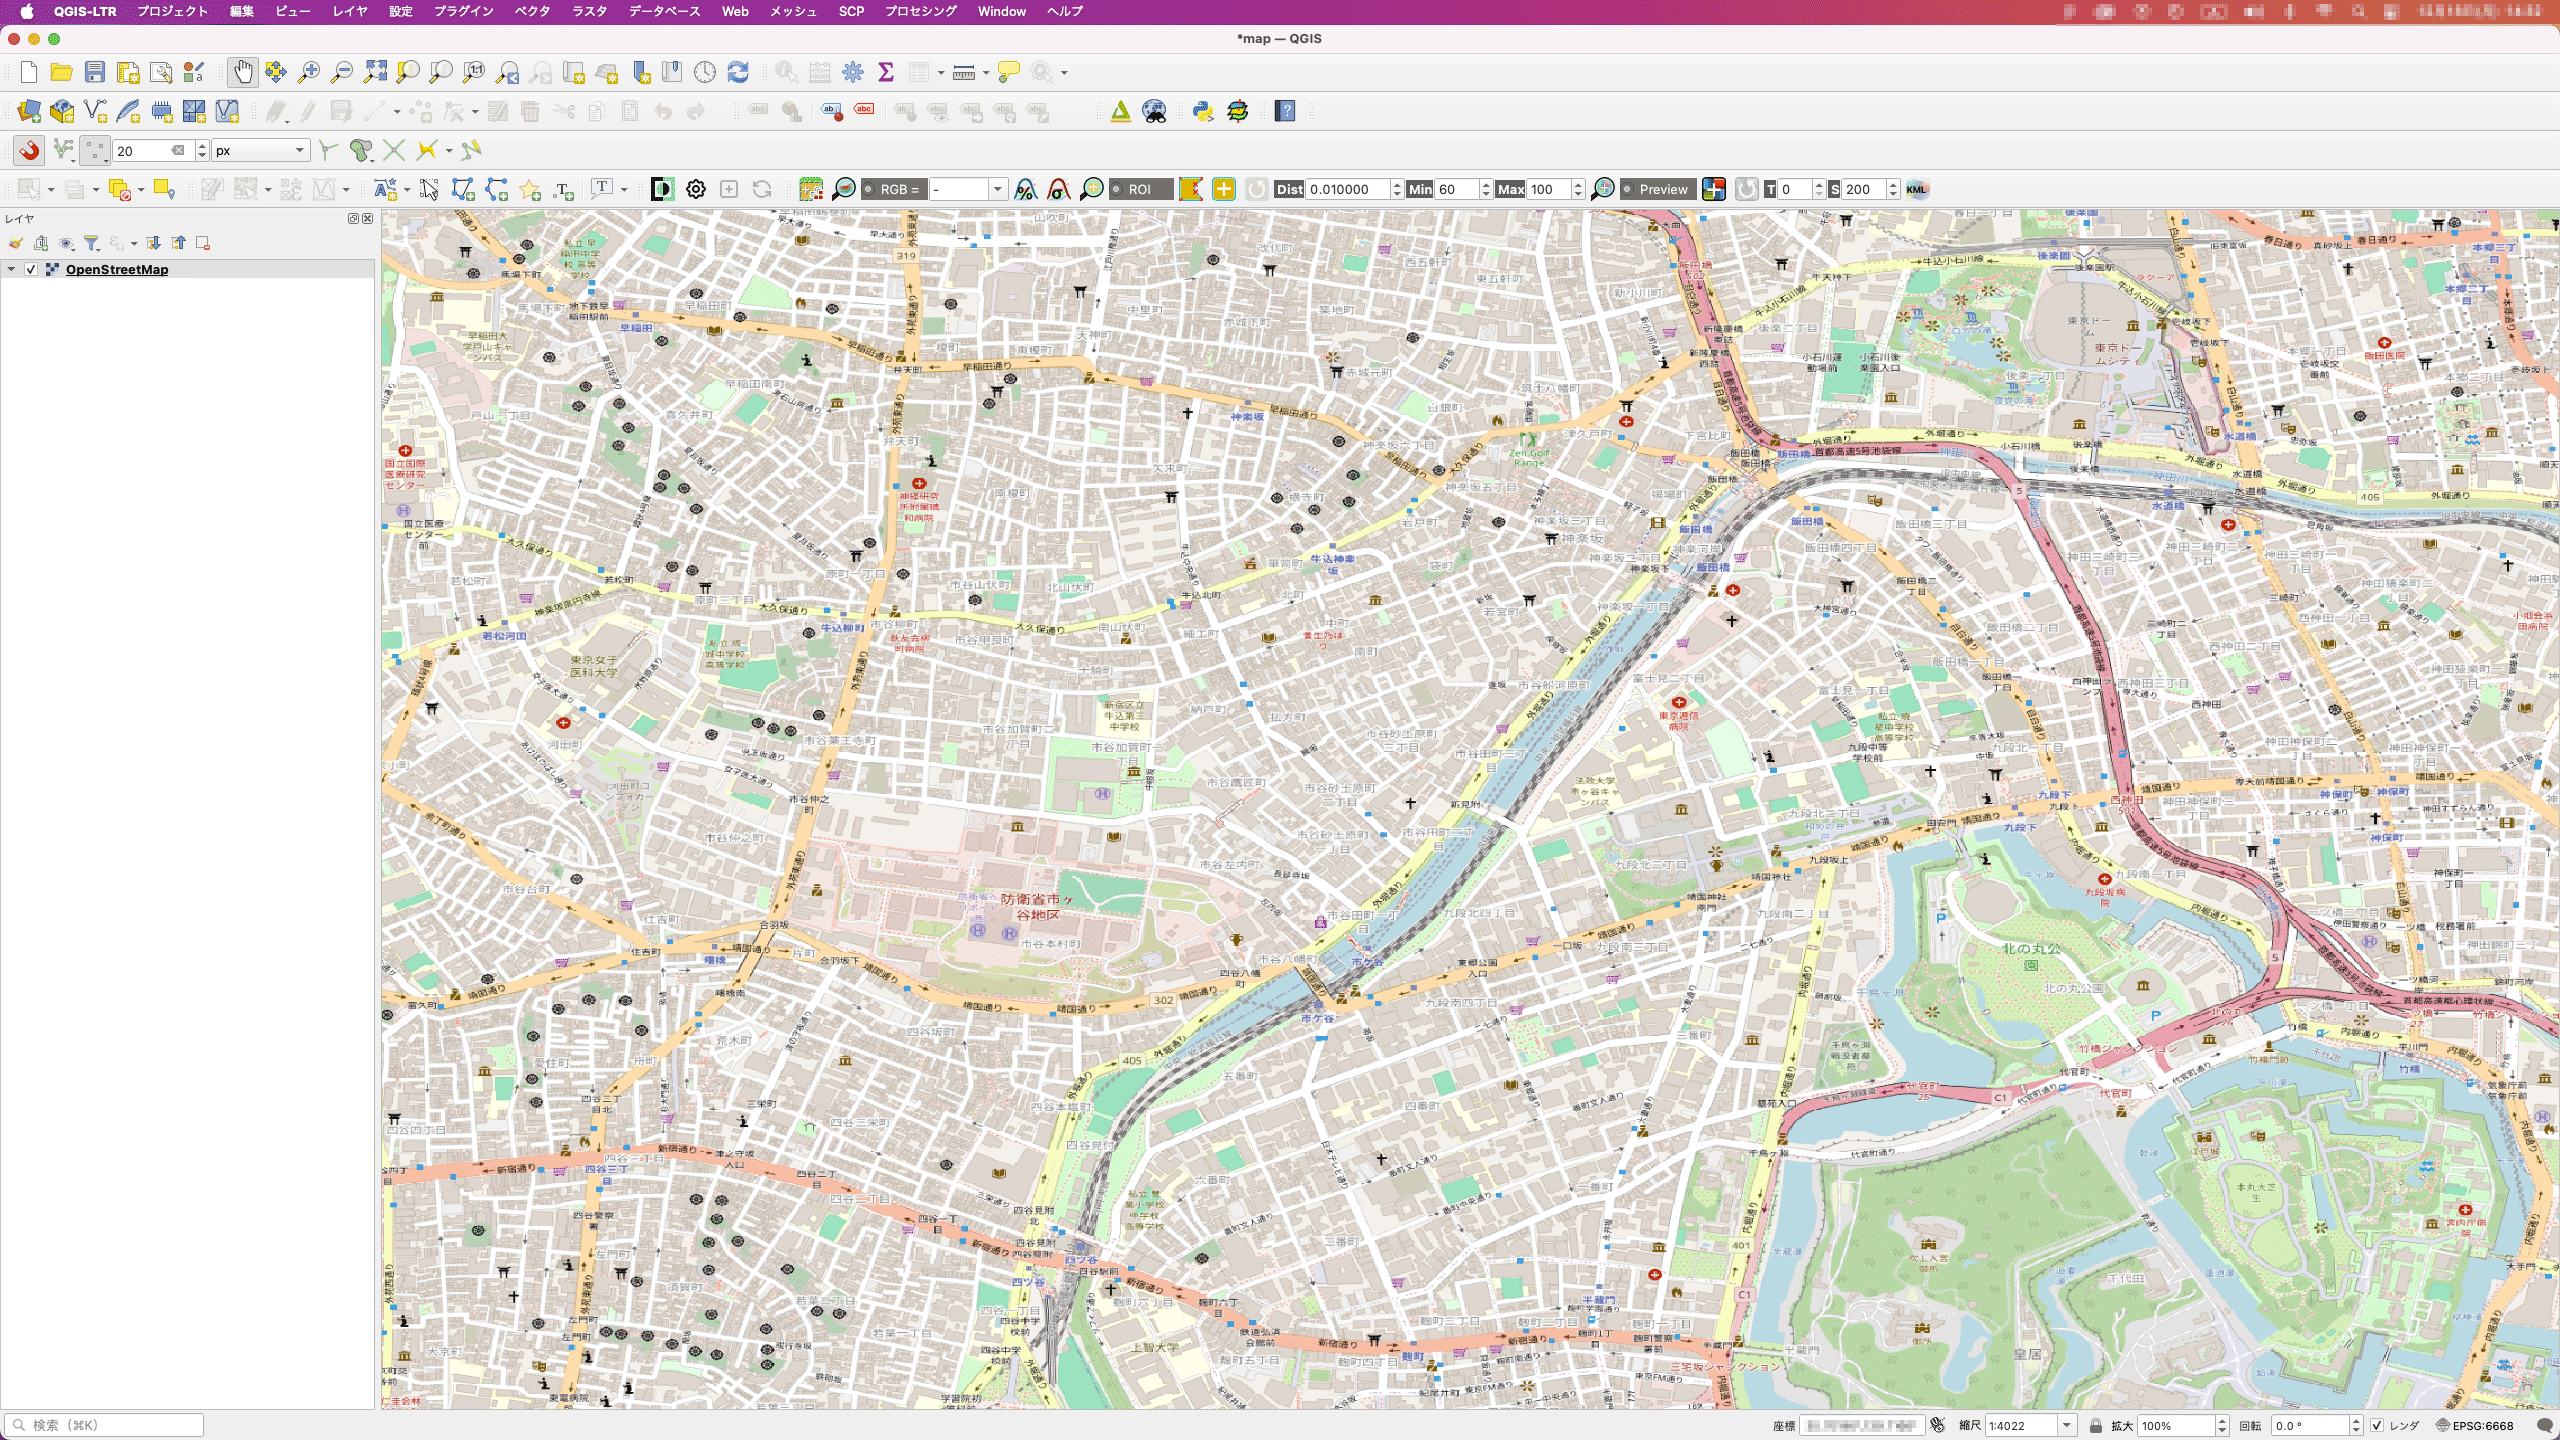
Task: Expand the measure tool dropdown arrow
Action: pos(986,72)
